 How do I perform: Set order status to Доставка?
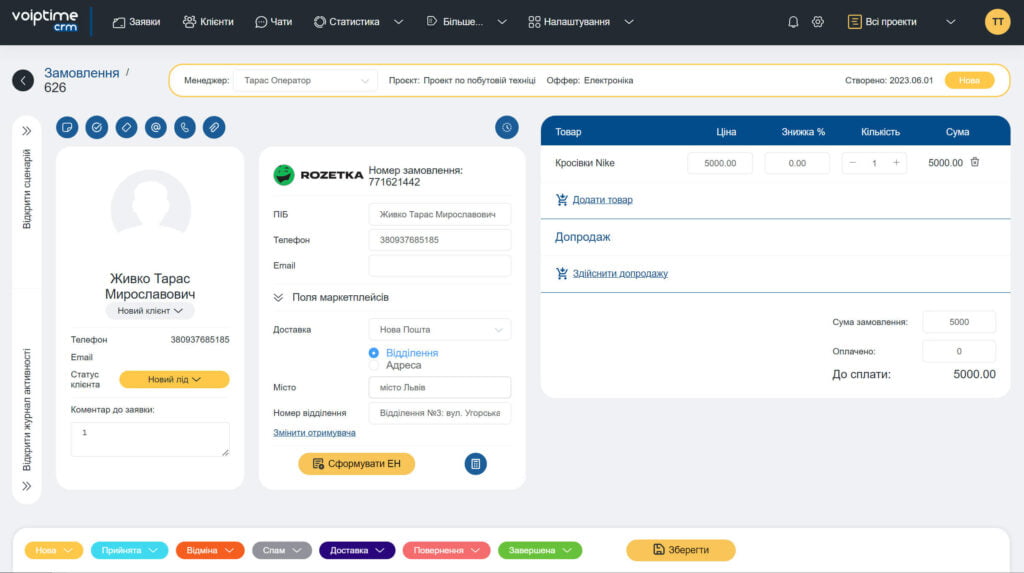pyautogui.click(x=357, y=551)
